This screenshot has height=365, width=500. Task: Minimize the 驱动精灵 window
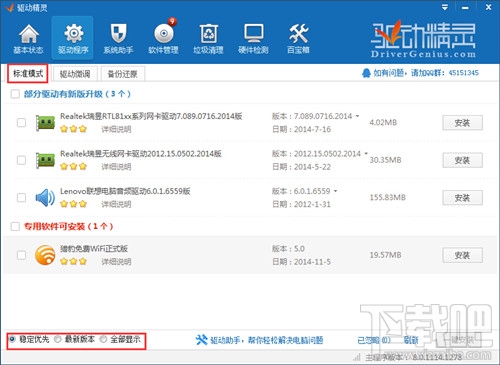[466, 7]
